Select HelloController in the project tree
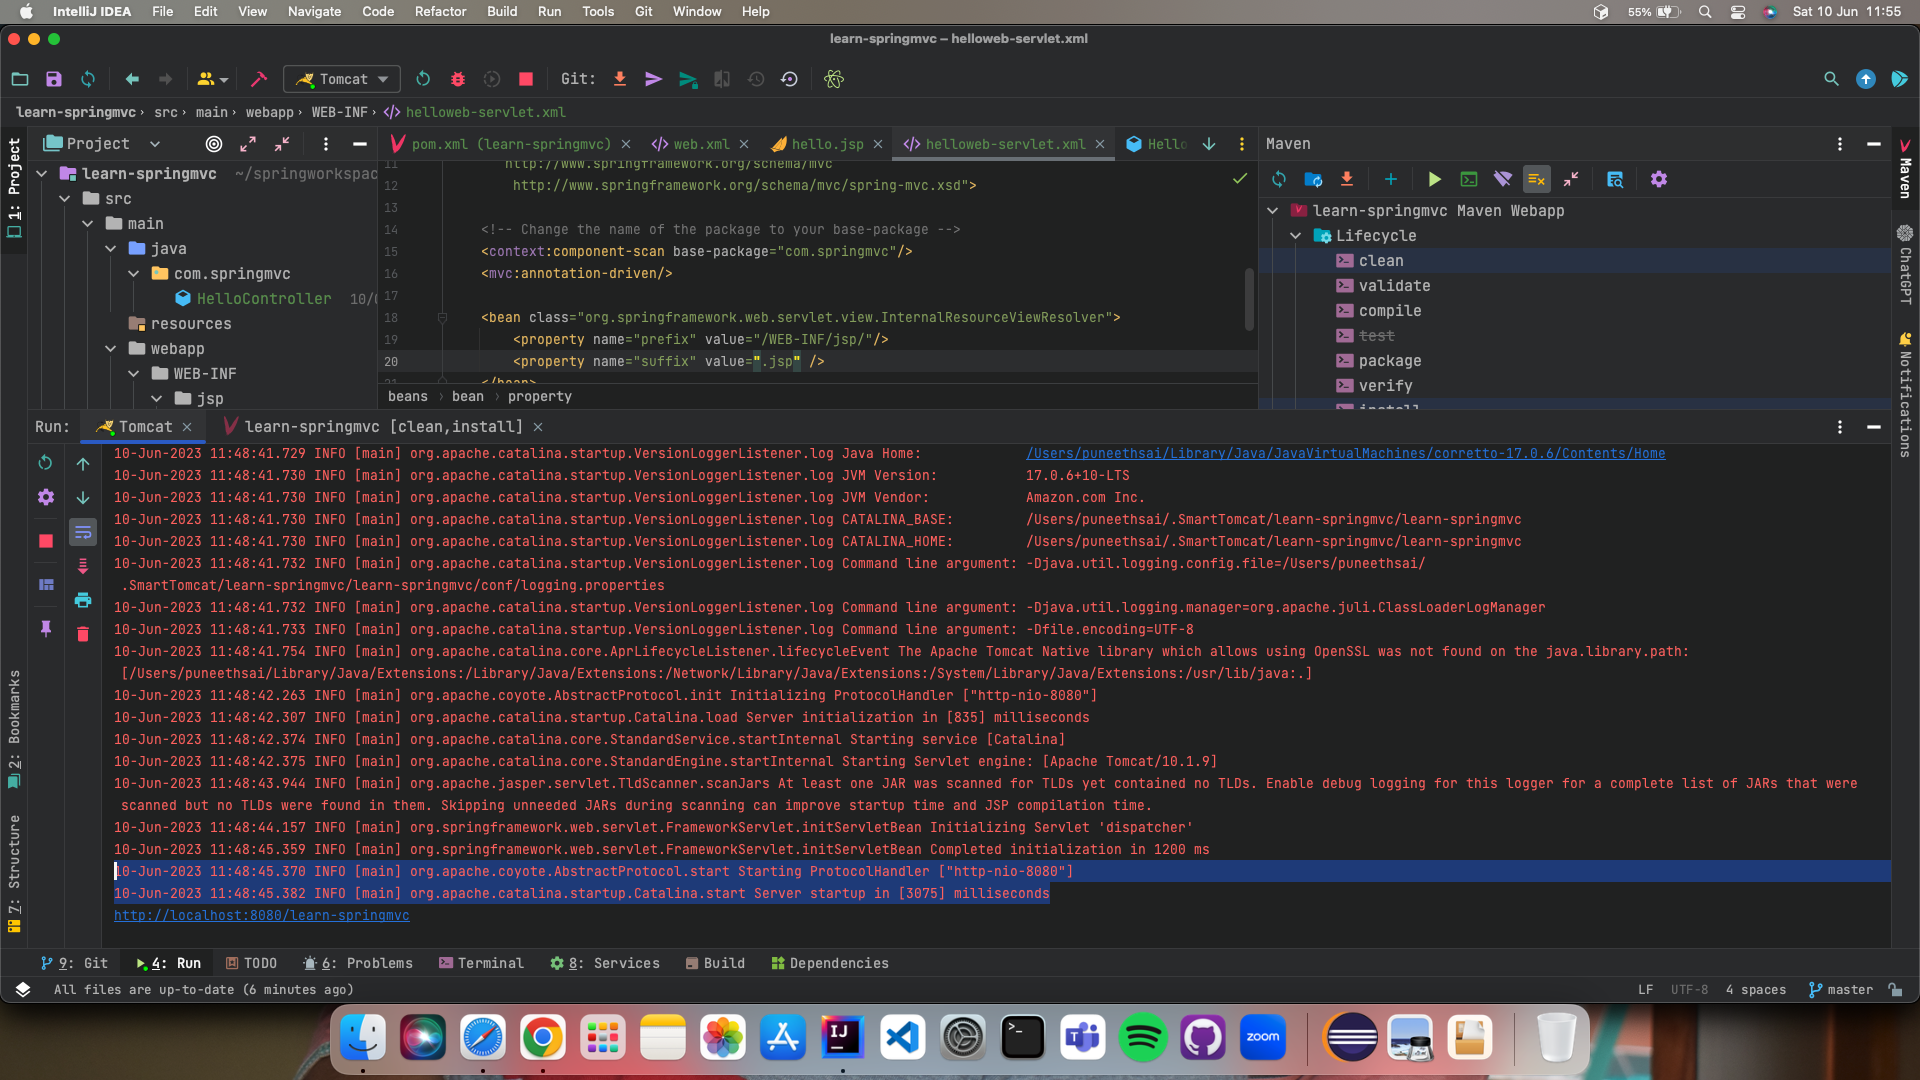Viewport: 1920px width, 1080px height. click(264, 299)
